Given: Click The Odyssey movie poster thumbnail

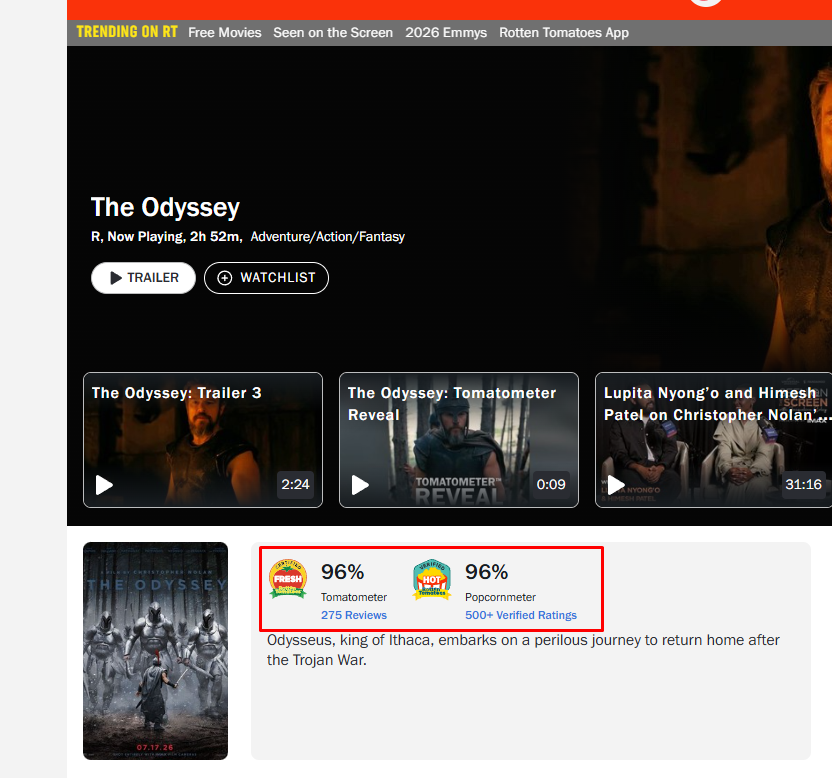Looking at the screenshot, I should (x=155, y=651).
